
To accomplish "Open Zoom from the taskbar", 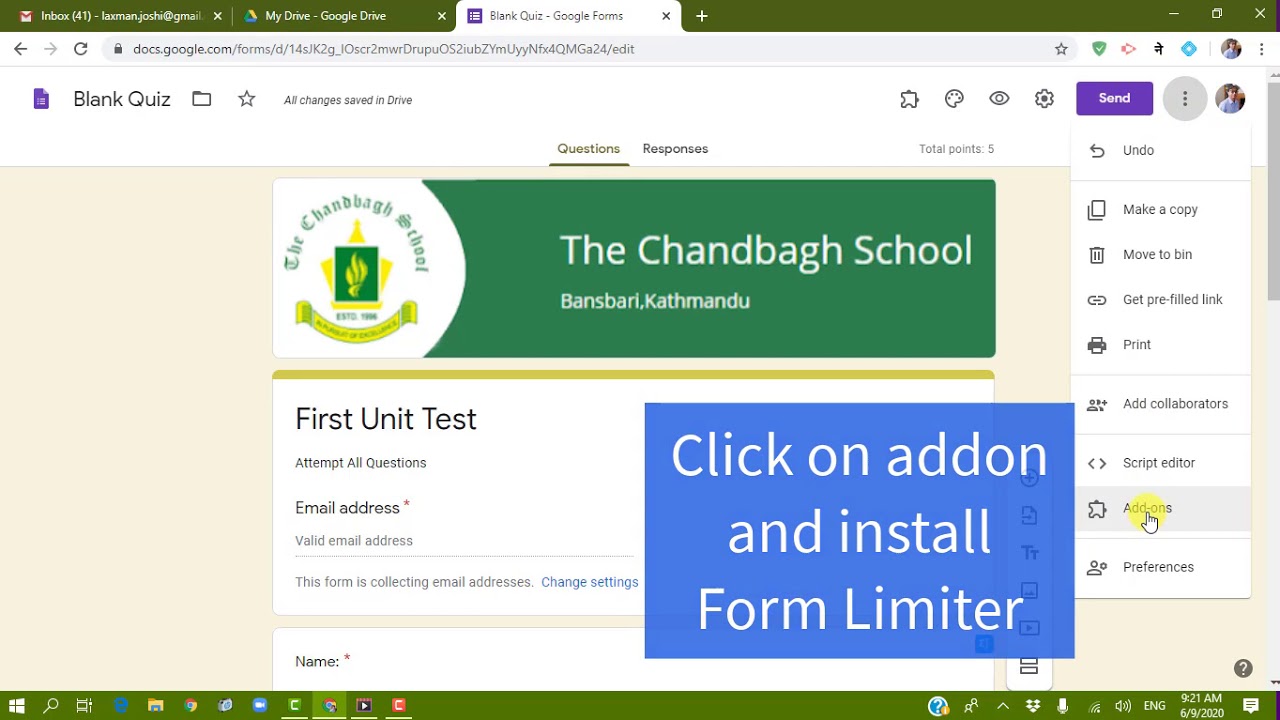I will [260, 705].
